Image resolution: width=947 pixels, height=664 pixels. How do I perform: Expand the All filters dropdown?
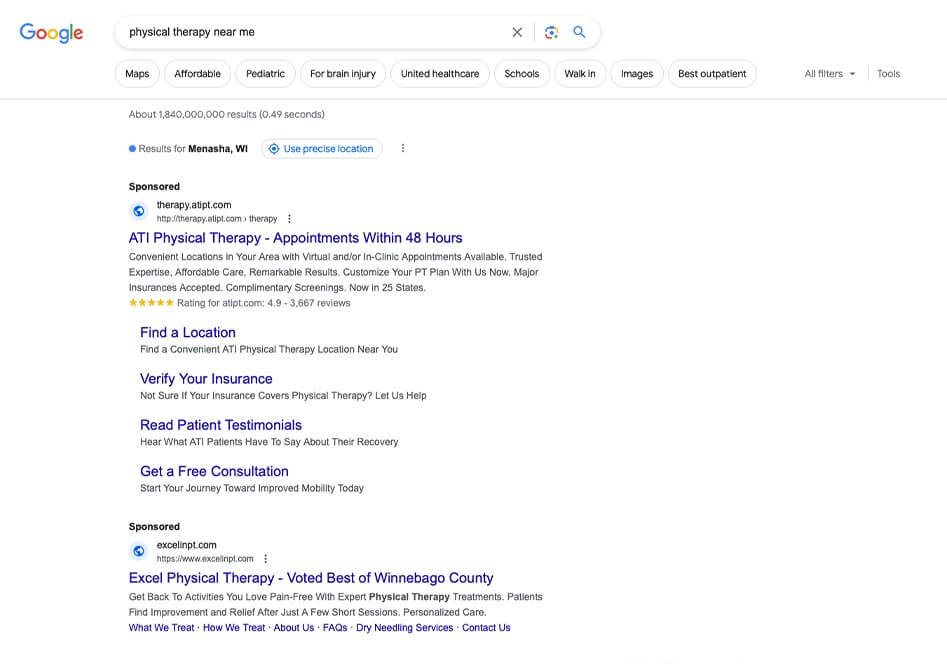pos(829,74)
